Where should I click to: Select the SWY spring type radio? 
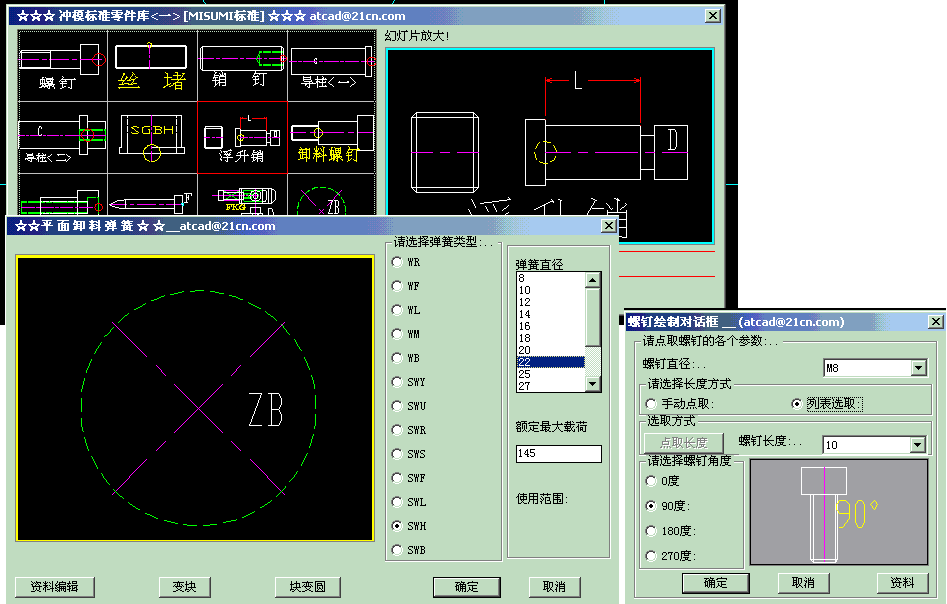pyautogui.click(x=398, y=382)
